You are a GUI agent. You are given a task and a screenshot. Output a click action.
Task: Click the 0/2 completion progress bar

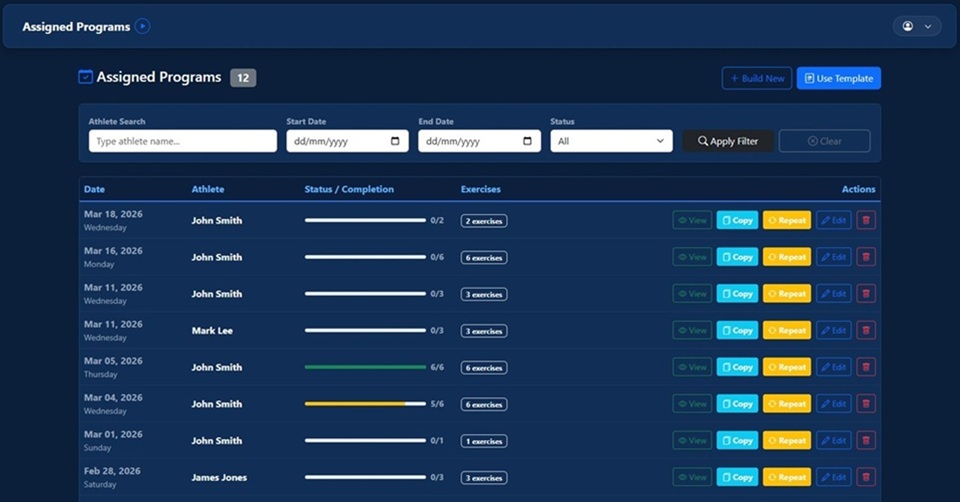[x=365, y=220]
